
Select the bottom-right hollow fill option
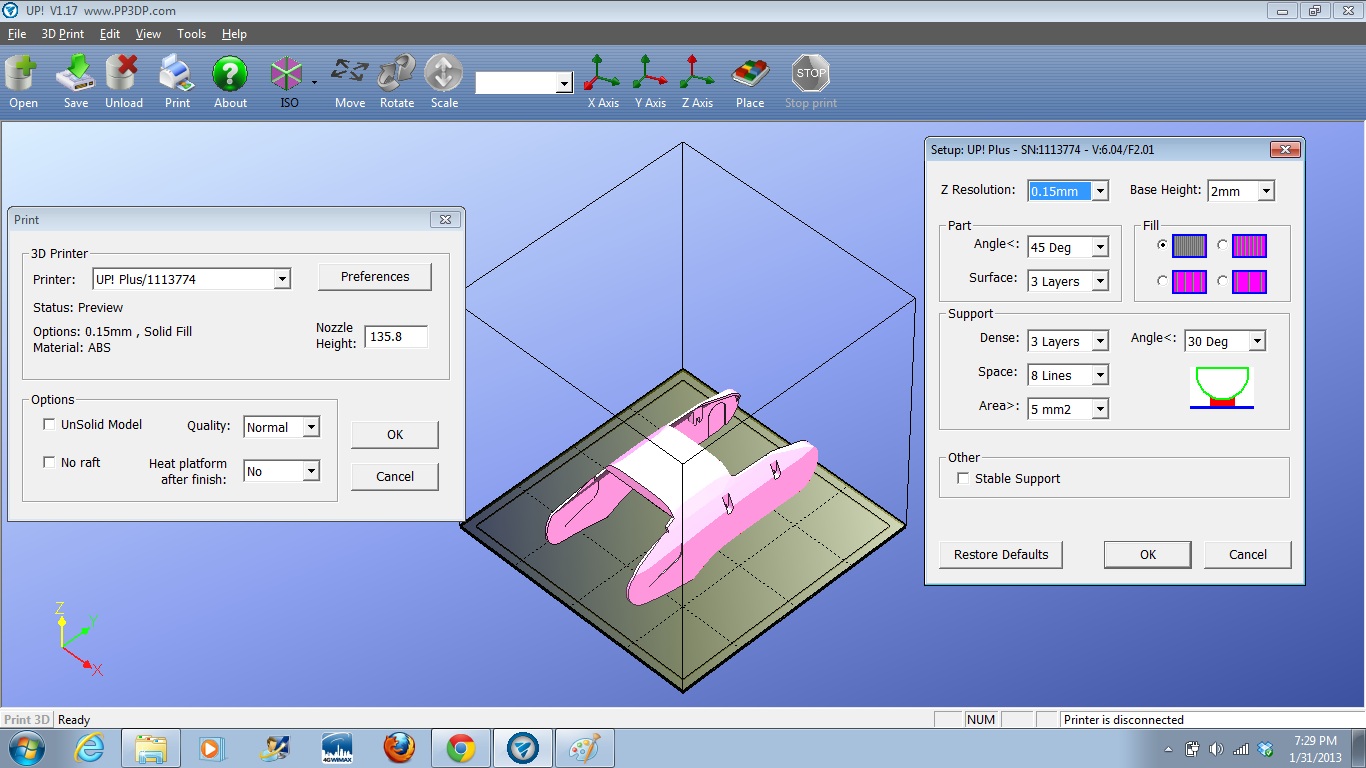coord(1222,281)
